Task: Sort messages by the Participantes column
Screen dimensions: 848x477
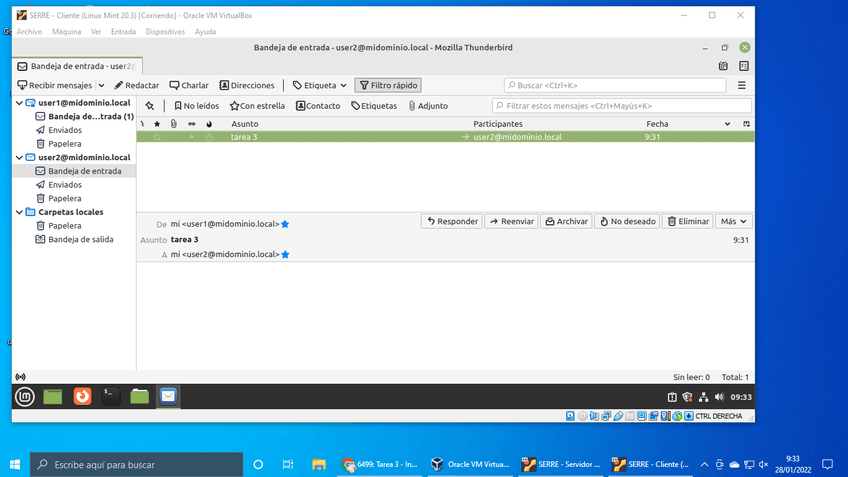Action: 498,124
